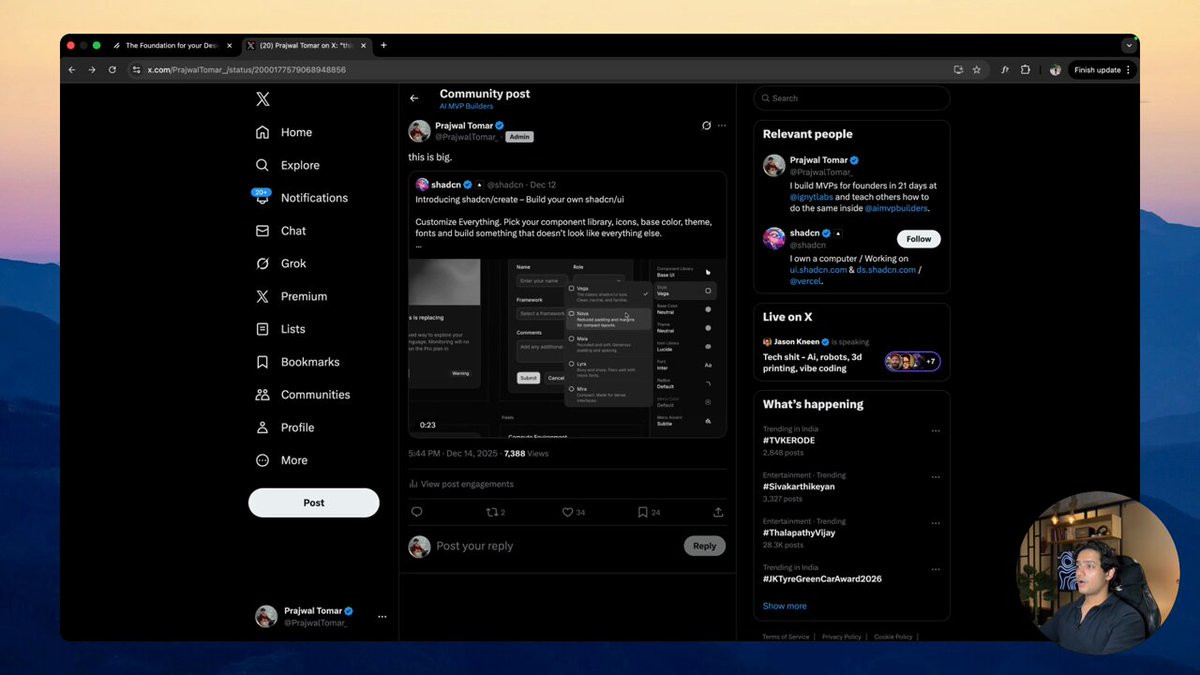
Task: Open options dots for #Sivakarthikeyan
Action: pos(936,477)
